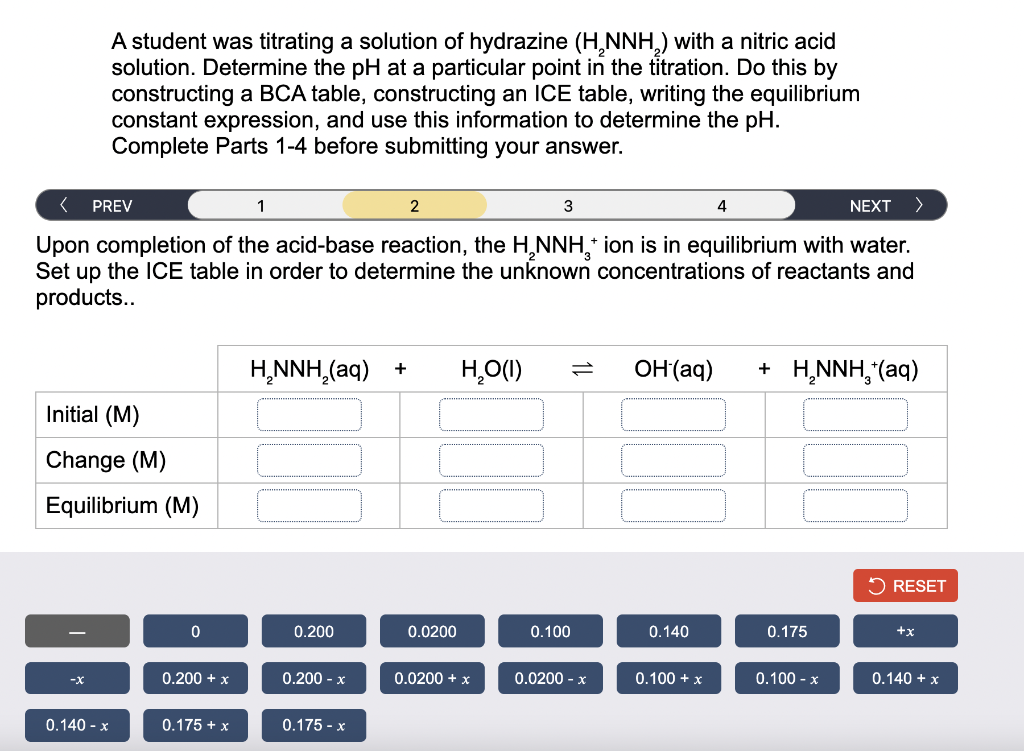
Task: Click the RESET circular arrow icon
Action: 878,585
